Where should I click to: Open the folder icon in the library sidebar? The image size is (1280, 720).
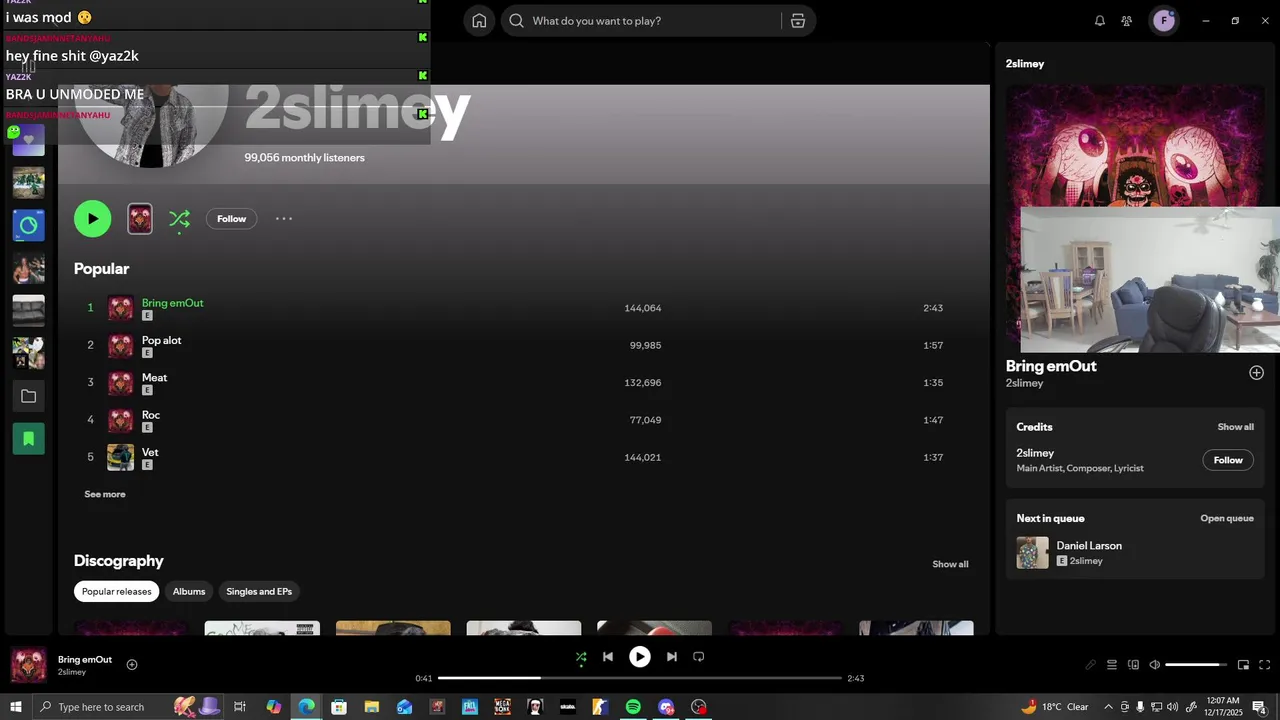point(28,396)
